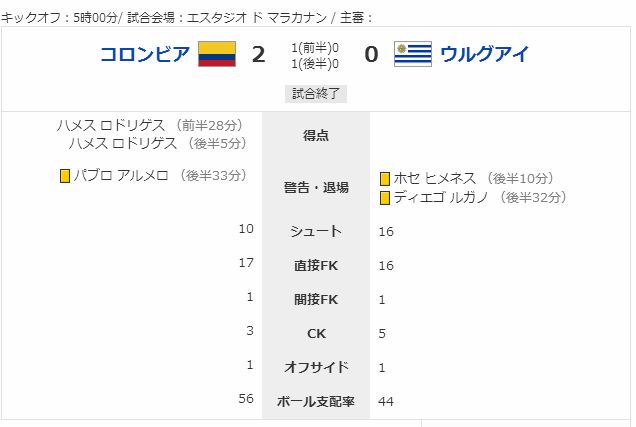The width and height of the screenshot is (636, 427).
Task: Click the ボール支配率 stat label
Action: click(x=316, y=401)
